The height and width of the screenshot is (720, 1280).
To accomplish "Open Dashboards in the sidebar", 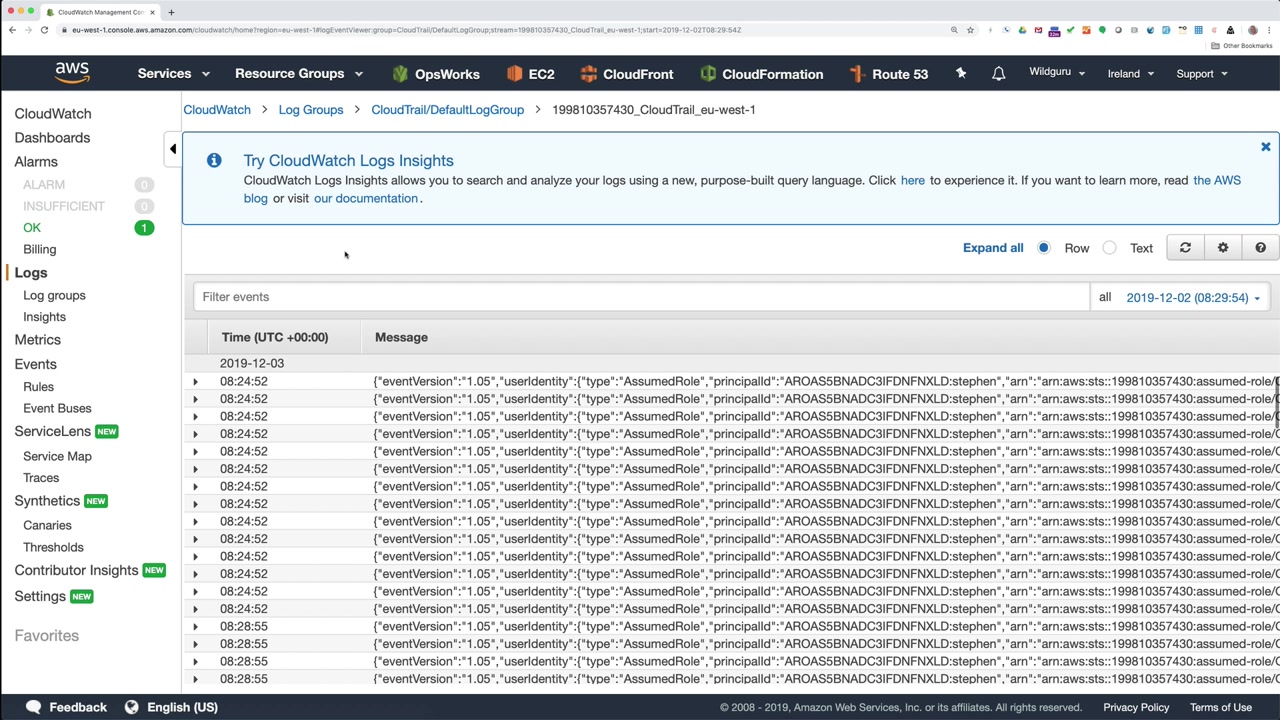I will [52, 138].
